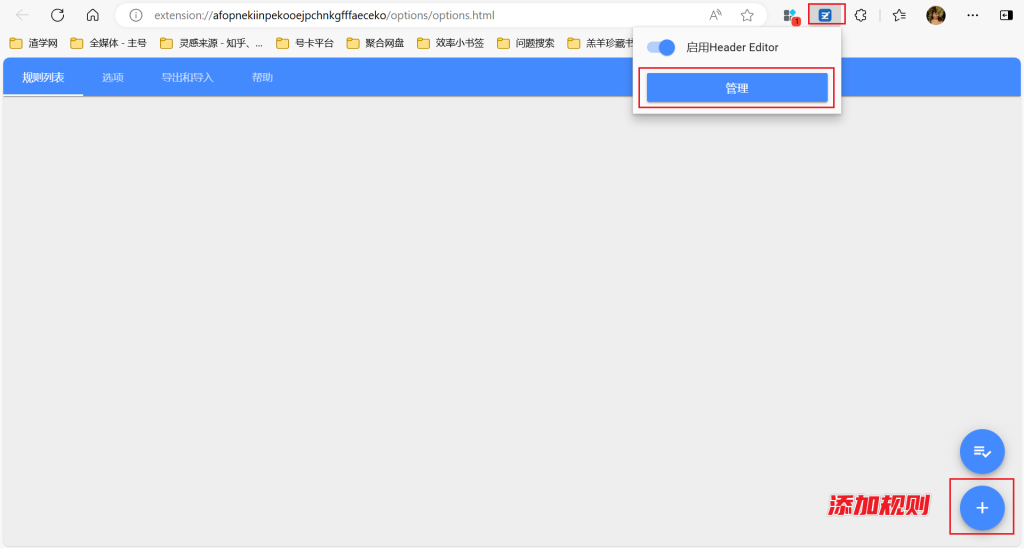This screenshot has width=1024, height=548.
Task: Open browser Settings and more menu
Action: 972,15
